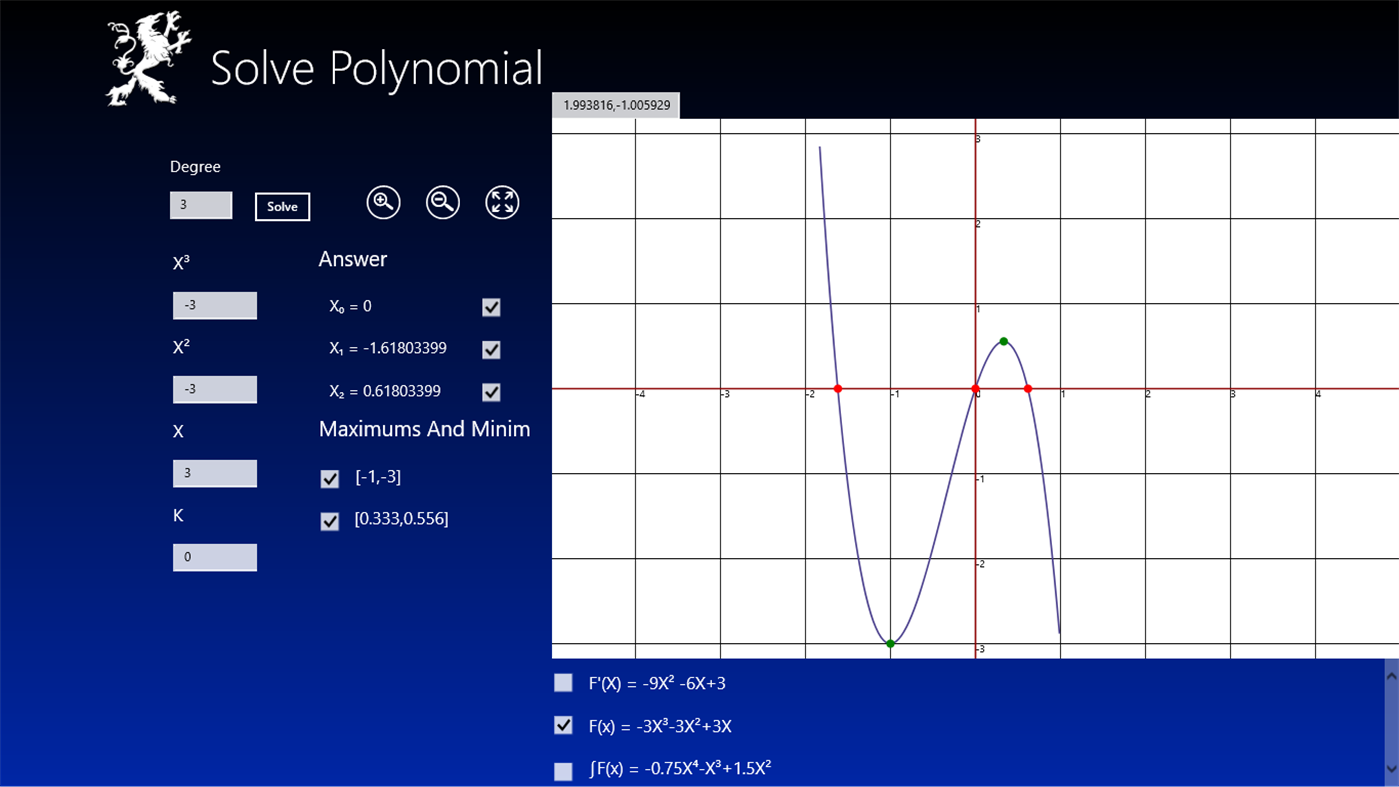Select the X³ coefficient field
Screen dimensions: 1399x787
tap(214, 305)
